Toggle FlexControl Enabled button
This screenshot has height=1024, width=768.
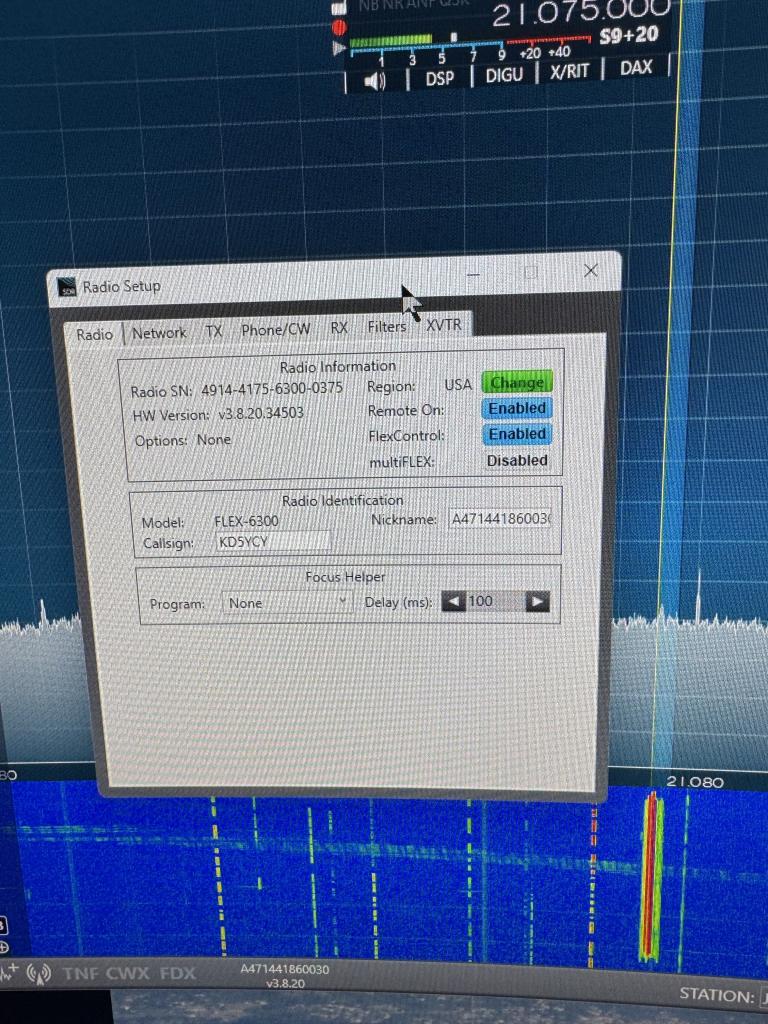[517, 434]
